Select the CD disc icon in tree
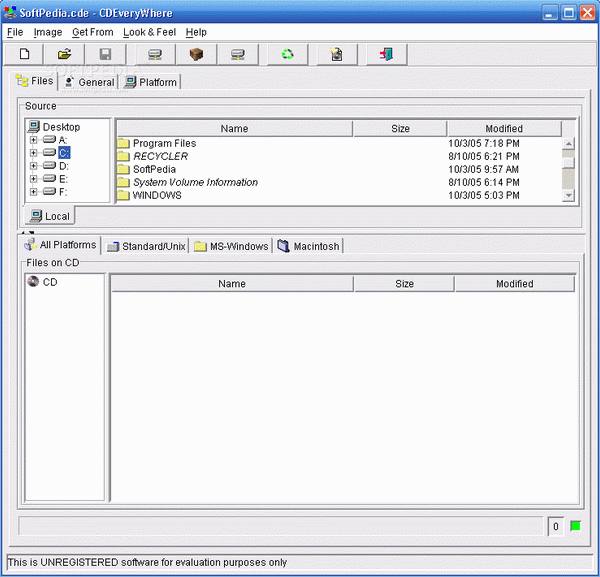 tap(33, 282)
